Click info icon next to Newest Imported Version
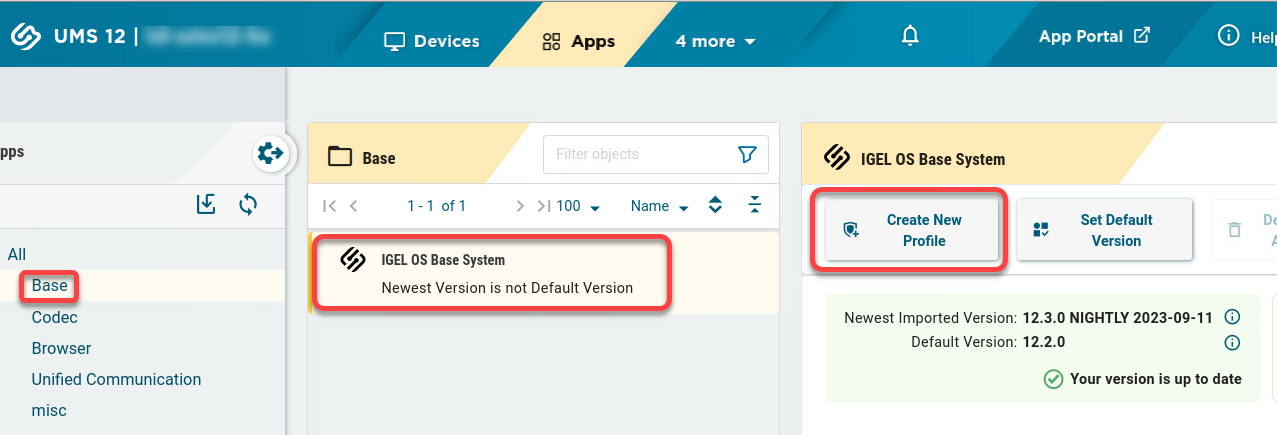This screenshot has height=435, width=1277. pyautogui.click(x=1232, y=317)
